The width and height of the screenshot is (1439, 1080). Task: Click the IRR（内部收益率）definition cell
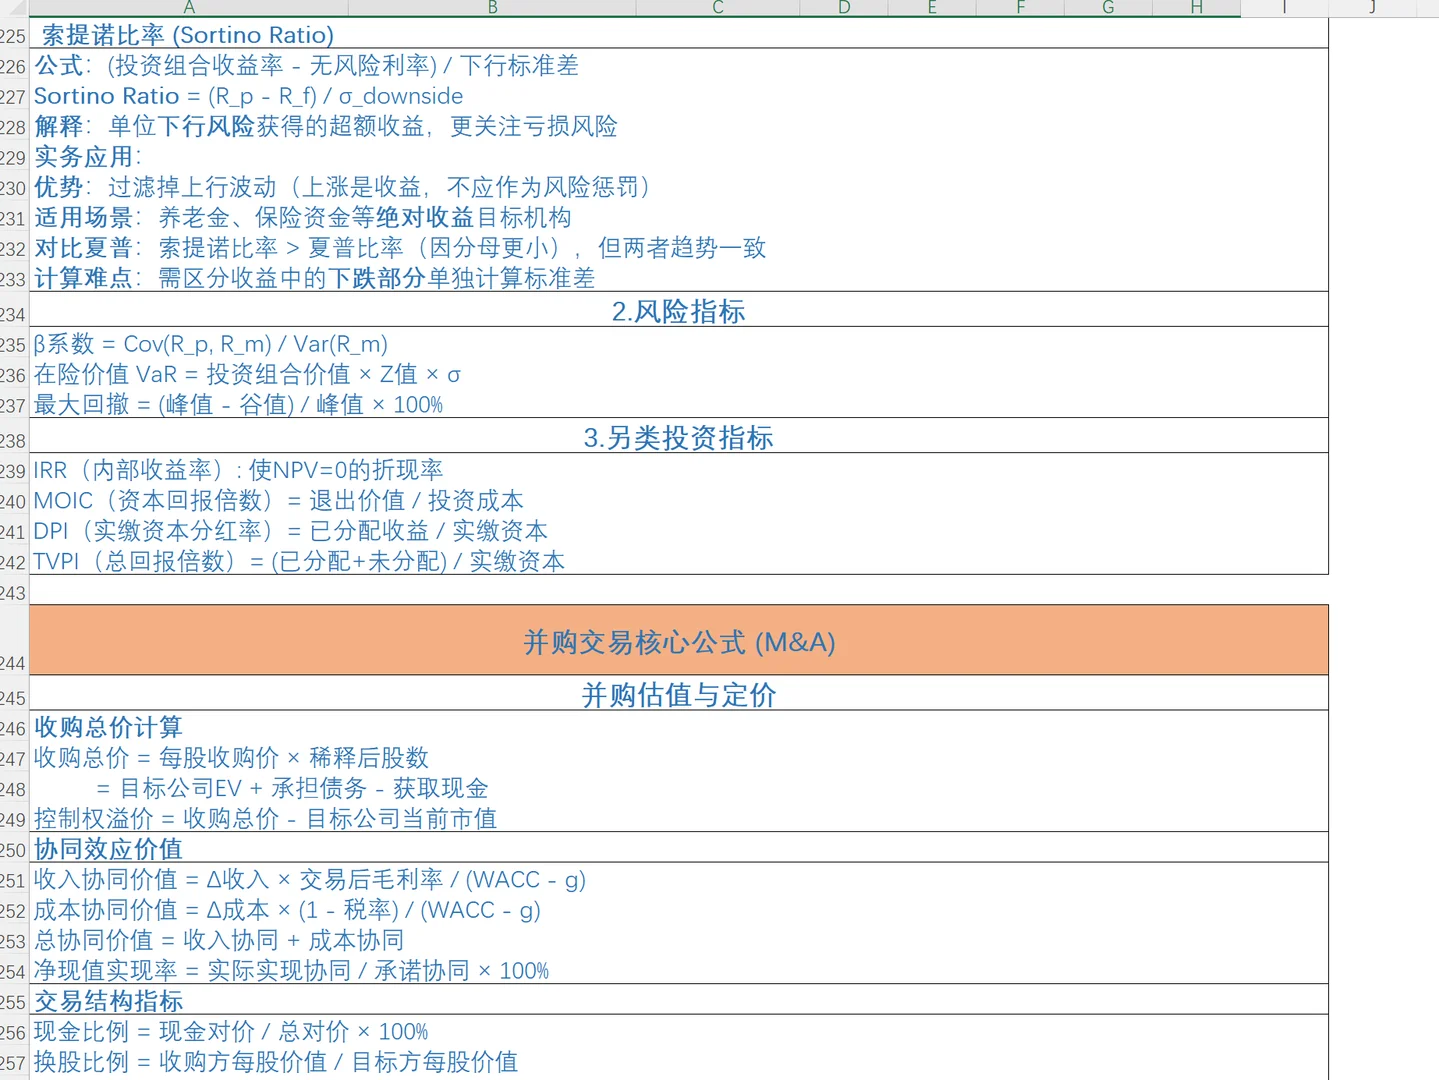tap(238, 470)
